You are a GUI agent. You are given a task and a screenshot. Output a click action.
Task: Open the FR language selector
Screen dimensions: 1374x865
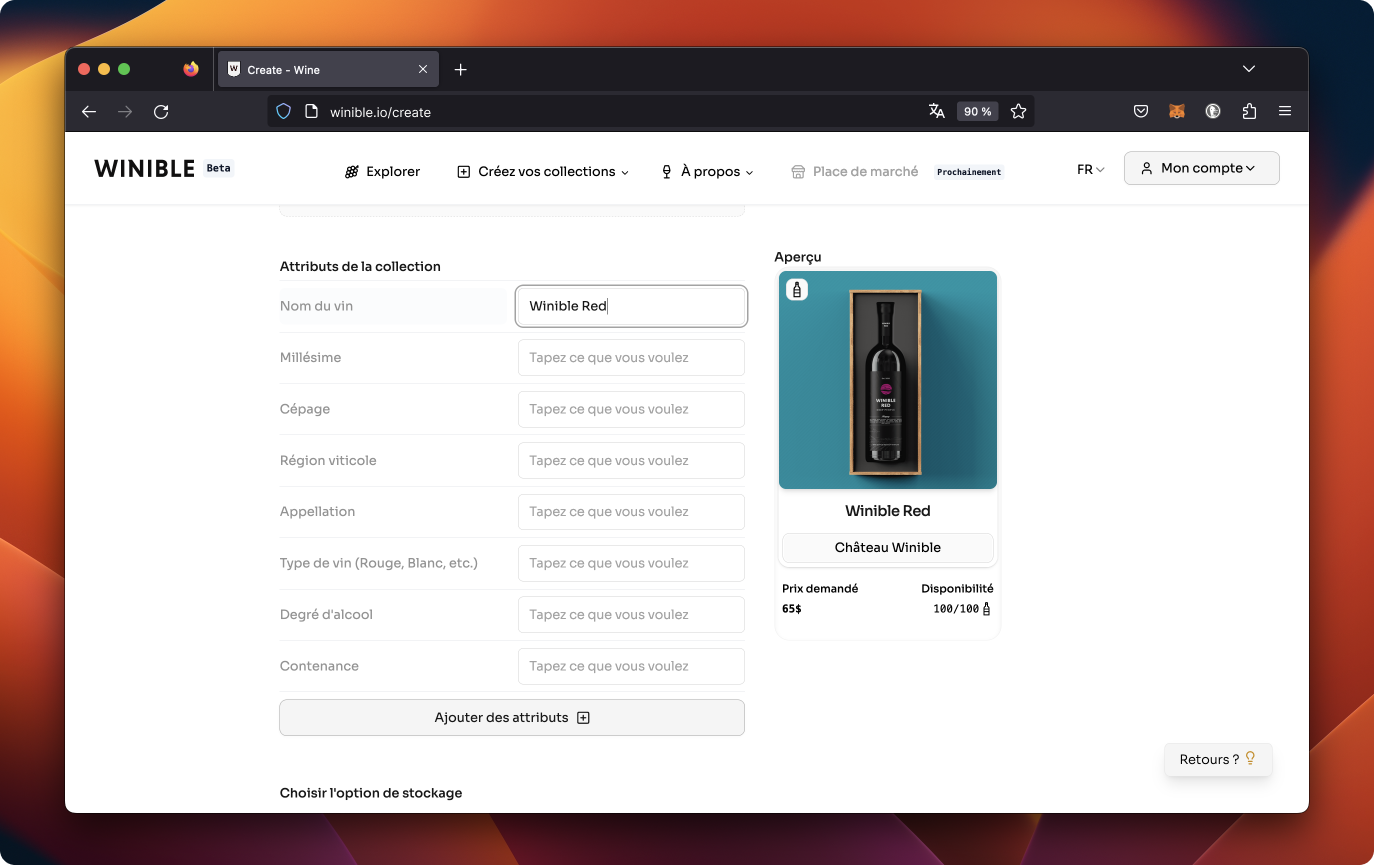[1090, 170]
